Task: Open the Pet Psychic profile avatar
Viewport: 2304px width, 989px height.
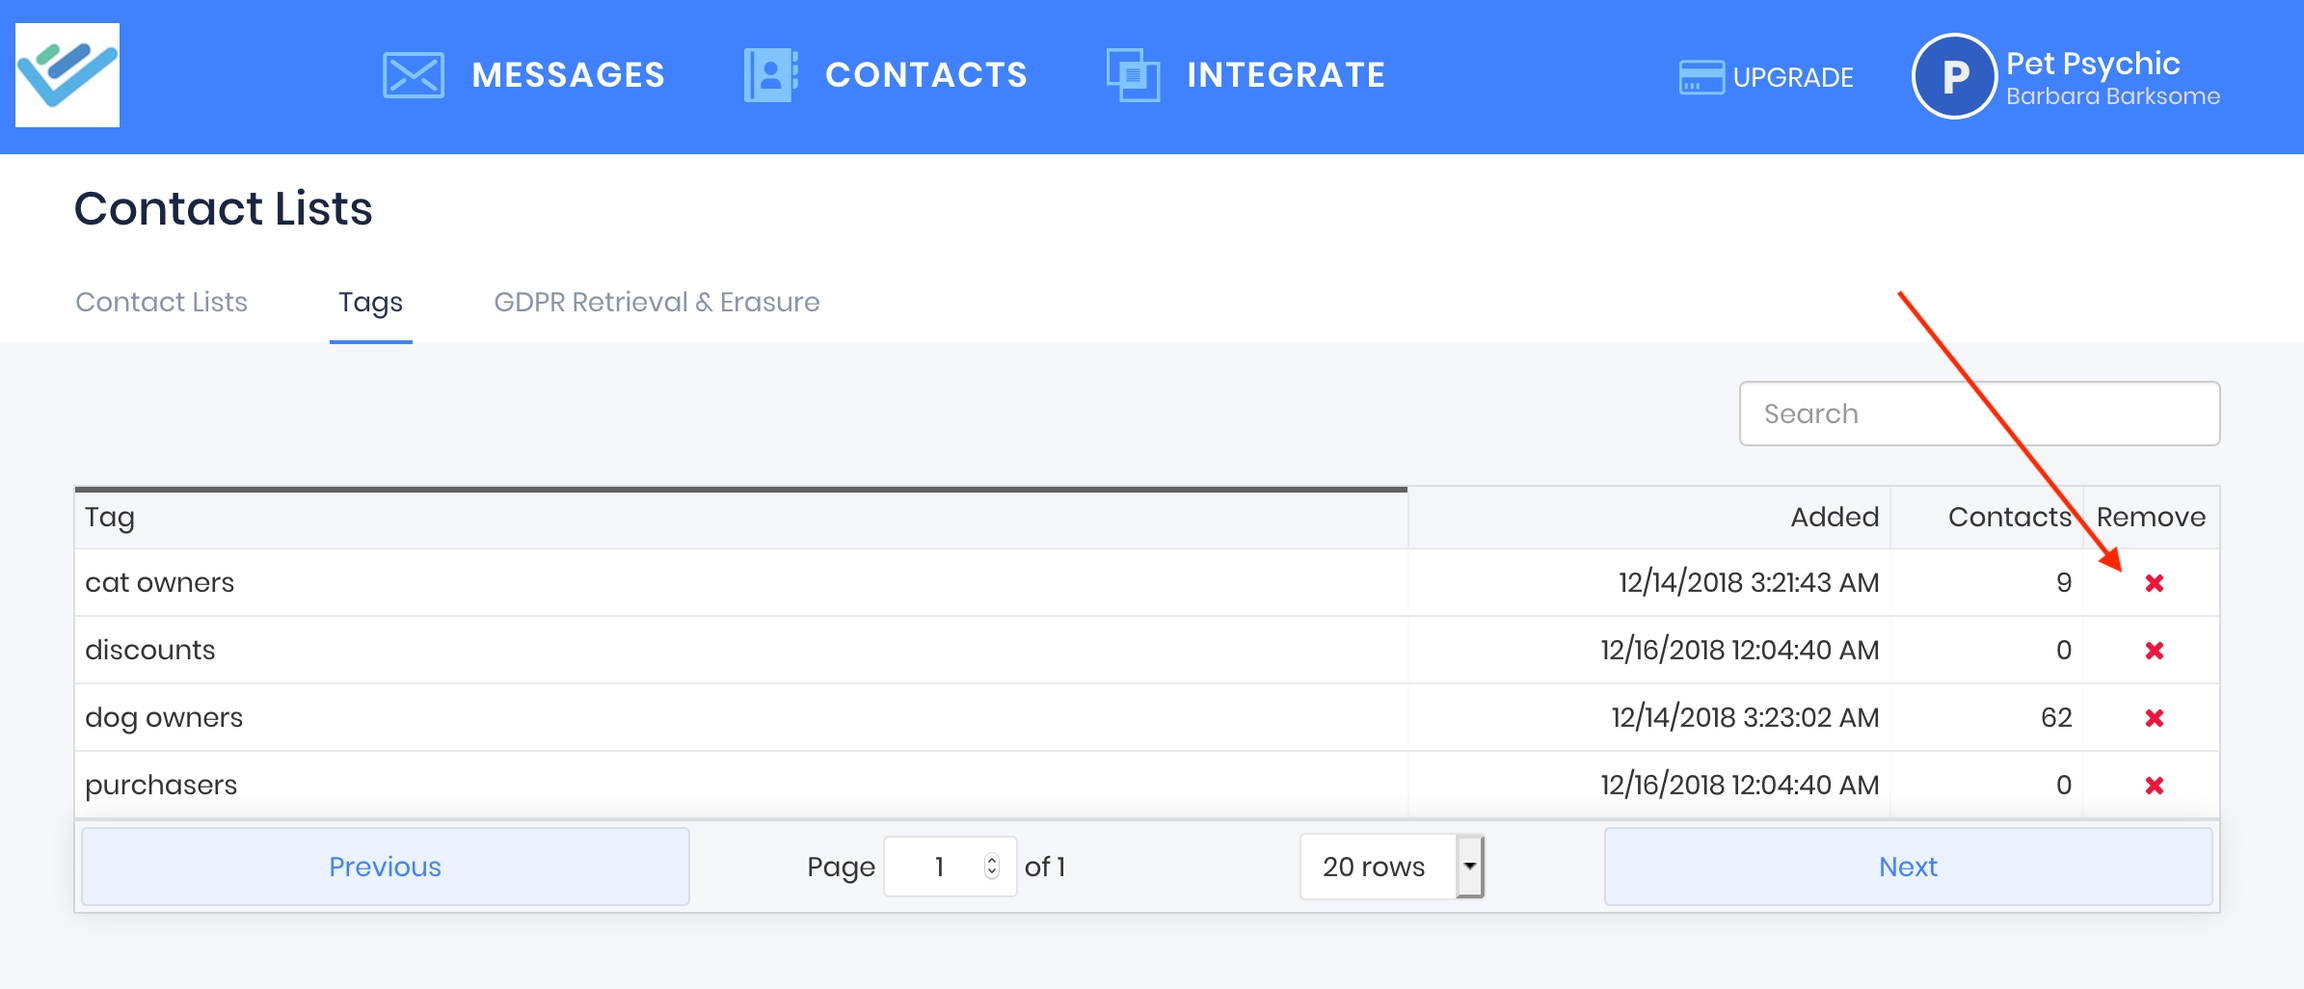Action: coord(1953,77)
